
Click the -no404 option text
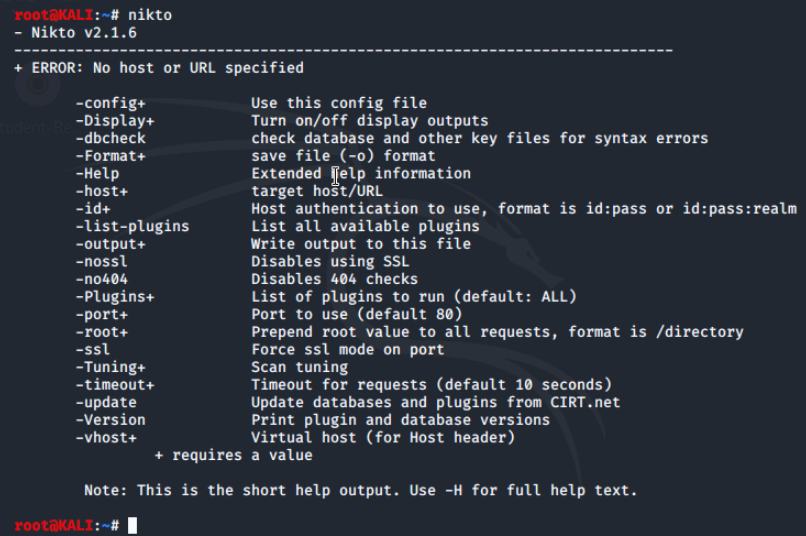point(102,279)
